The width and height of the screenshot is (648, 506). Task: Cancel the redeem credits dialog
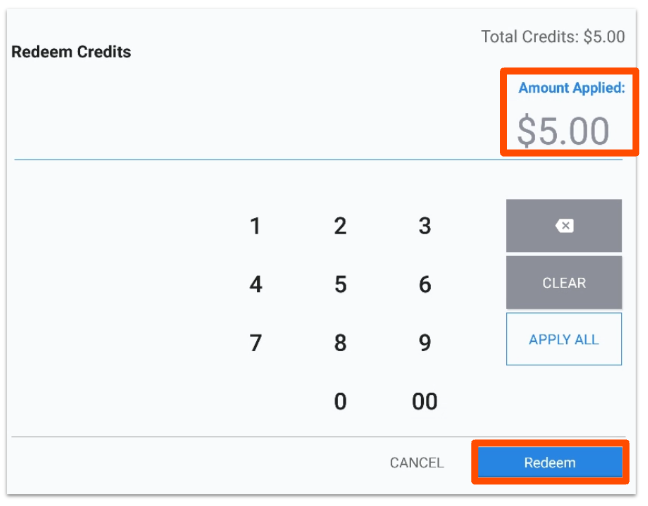pyautogui.click(x=417, y=463)
